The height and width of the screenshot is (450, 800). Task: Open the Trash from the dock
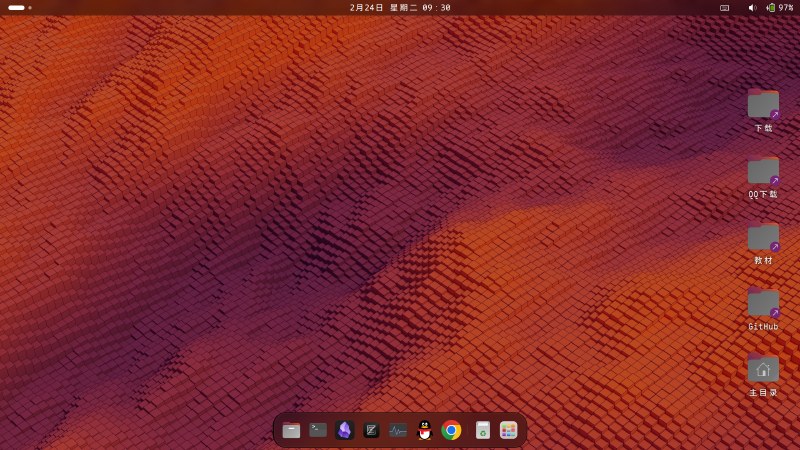(x=483, y=430)
